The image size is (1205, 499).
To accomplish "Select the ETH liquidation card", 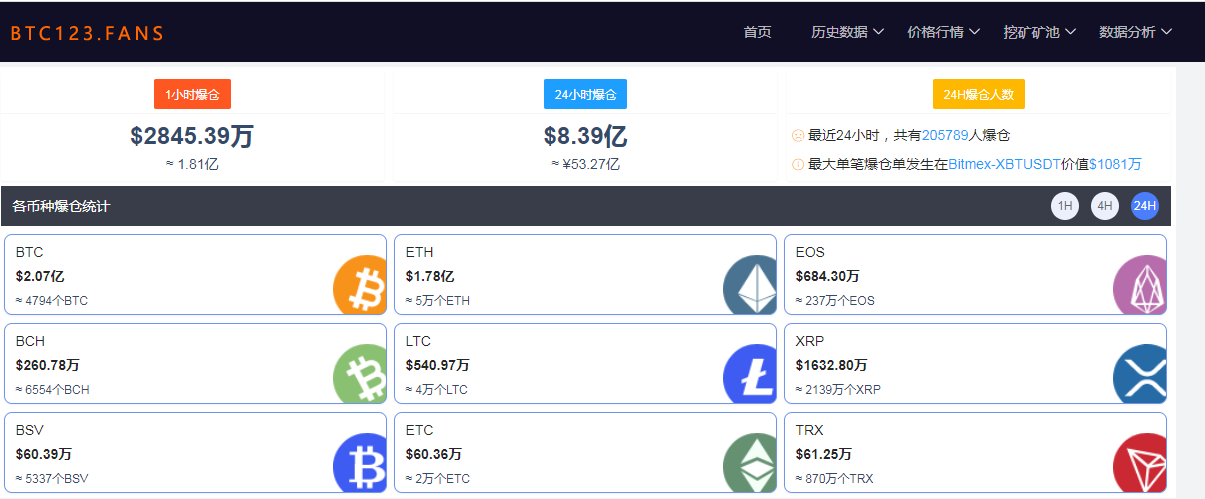I will (x=585, y=274).
